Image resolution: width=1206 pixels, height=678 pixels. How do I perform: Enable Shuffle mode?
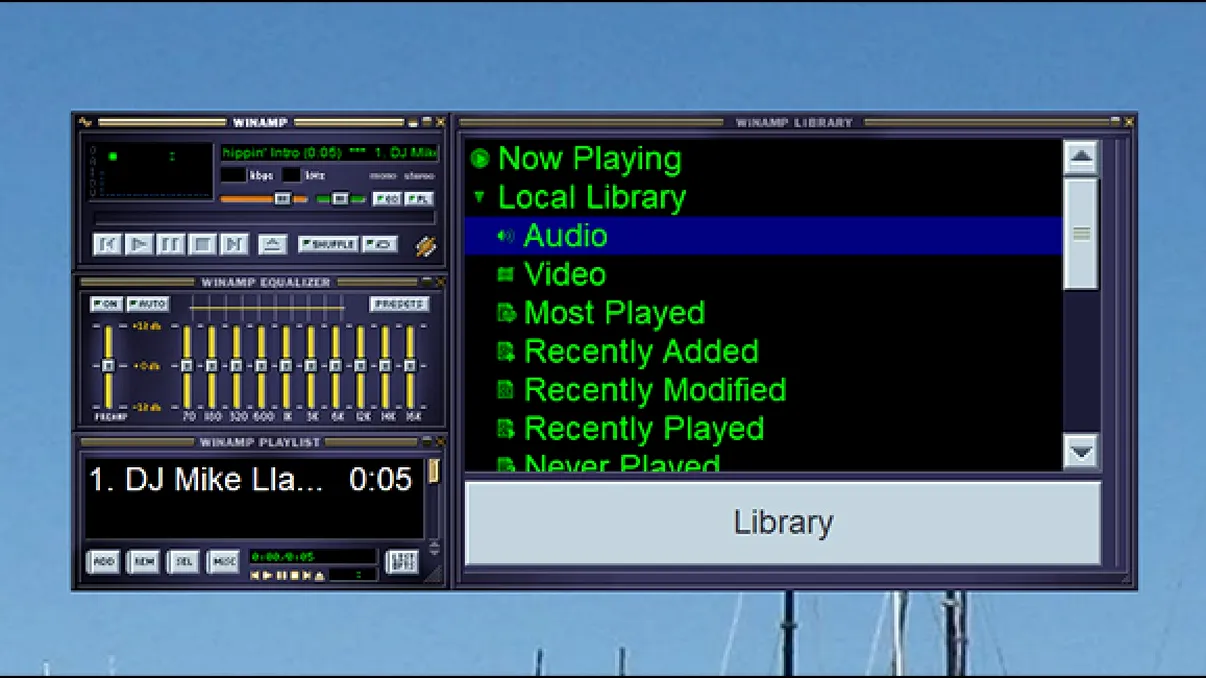click(328, 244)
